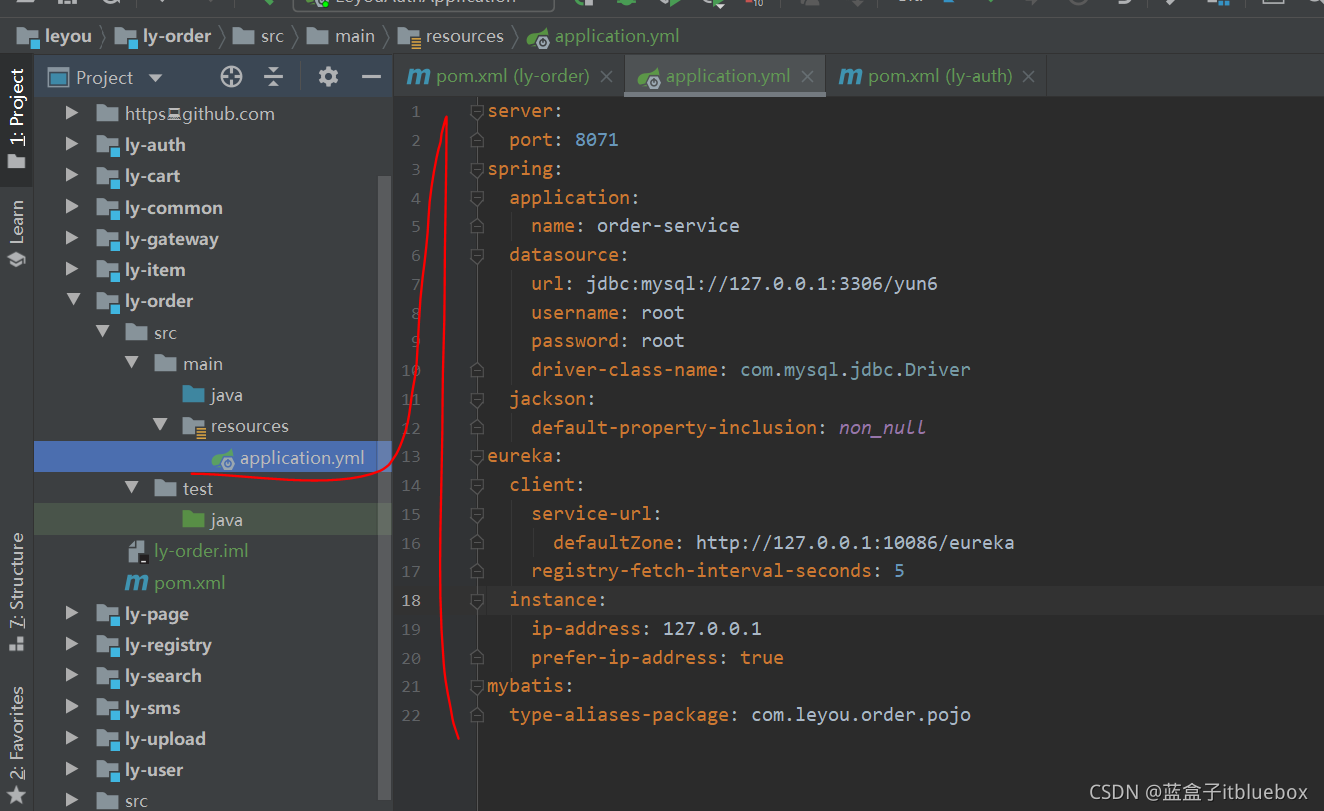Image resolution: width=1324 pixels, height=811 pixels.
Task: Fold the datasource block at line 6
Action: click(x=477, y=255)
